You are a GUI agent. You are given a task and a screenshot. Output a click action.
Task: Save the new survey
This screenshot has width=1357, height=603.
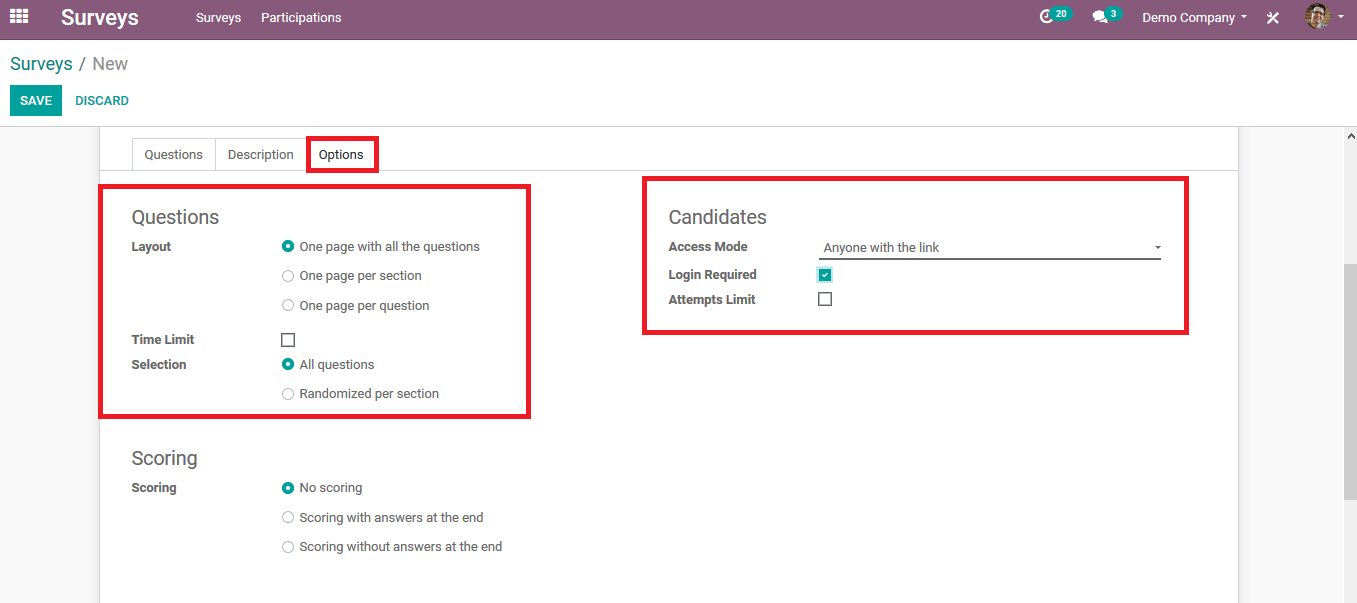(x=36, y=101)
